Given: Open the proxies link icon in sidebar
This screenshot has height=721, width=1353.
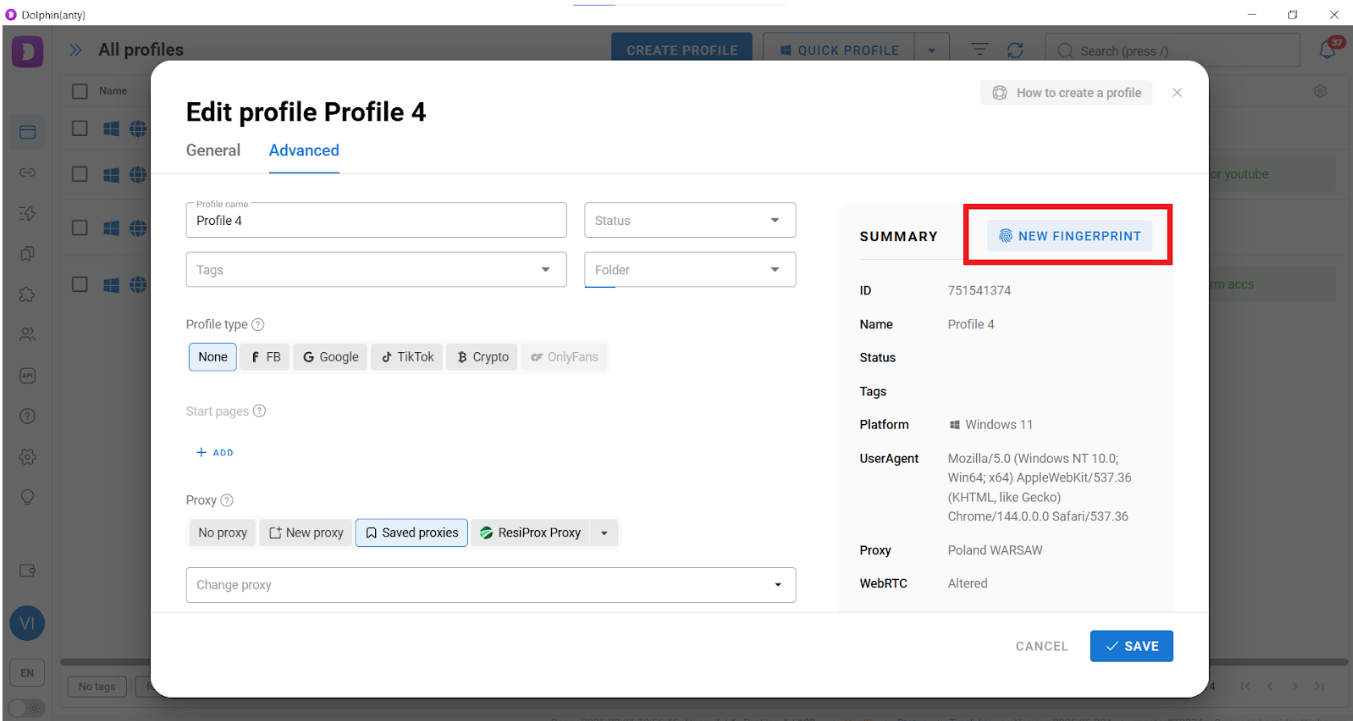Looking at the screenshot, I should click(28, 173).
